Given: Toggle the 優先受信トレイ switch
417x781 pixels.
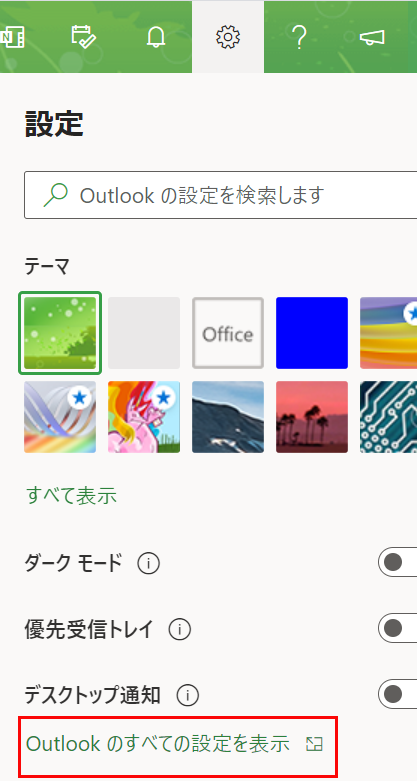Looking at the screenshot, I should pyautogui.click(x=398, y=628).
